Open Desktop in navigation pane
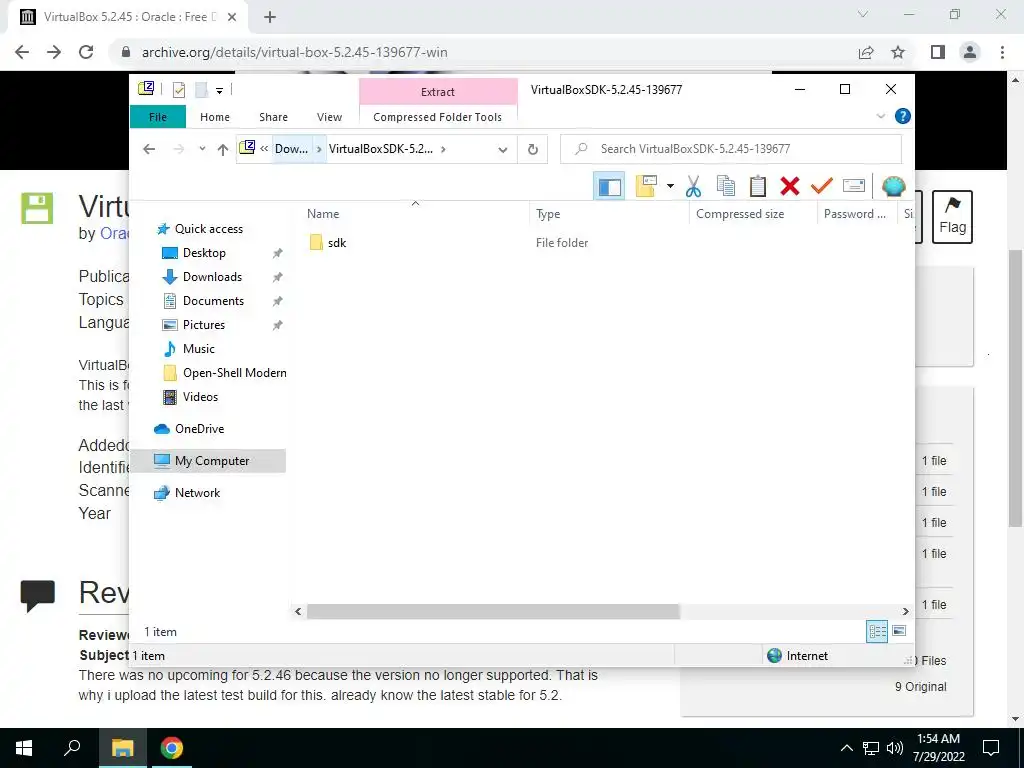Viewport: 1024px width, 768px height. pyautogui.click(x=204, y=253)
